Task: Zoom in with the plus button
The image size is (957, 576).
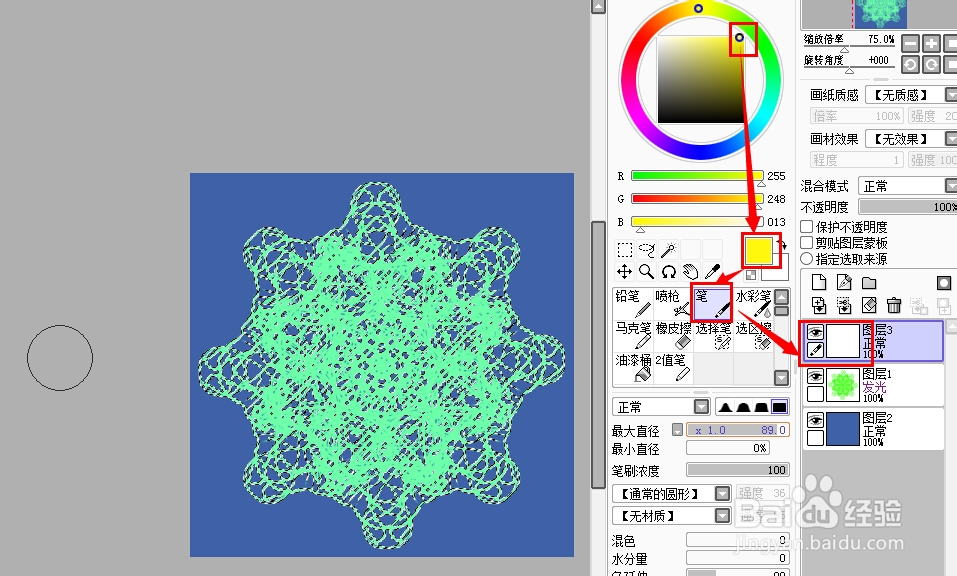Action: point(931,43)
